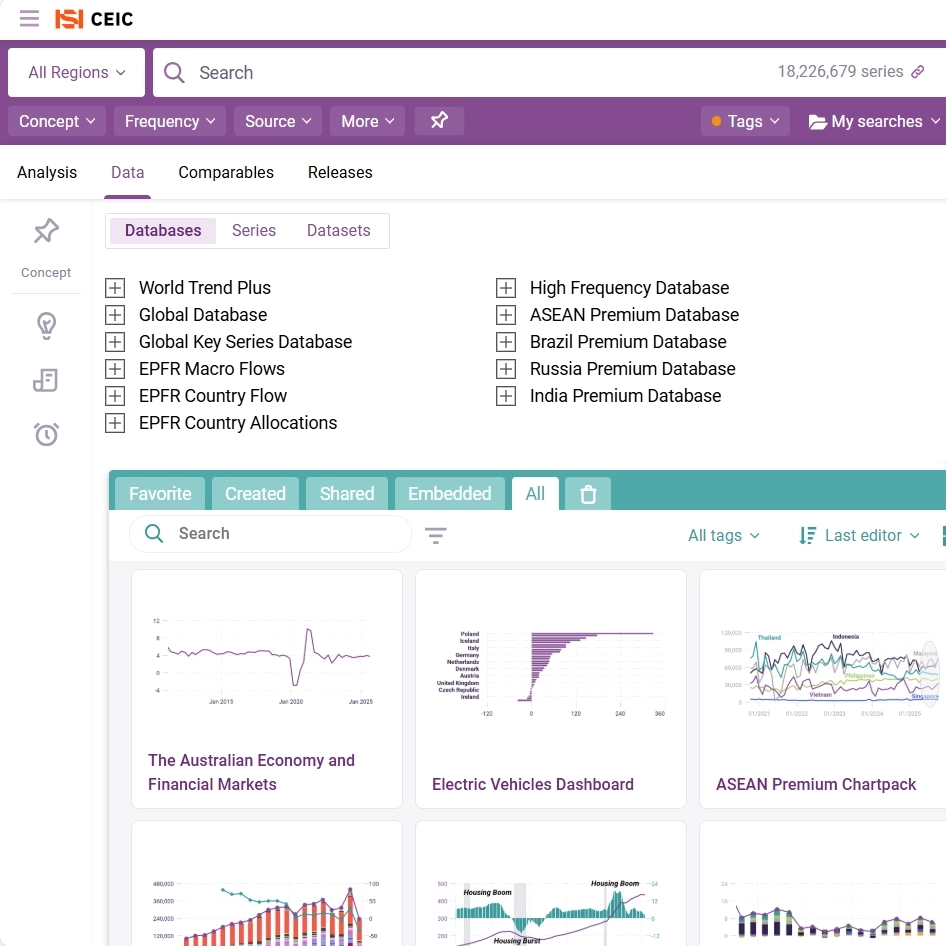The height and width of the screenshot is (946, 946).
Task: Click the filter lines icon beside Search
Action: point(436,536)
